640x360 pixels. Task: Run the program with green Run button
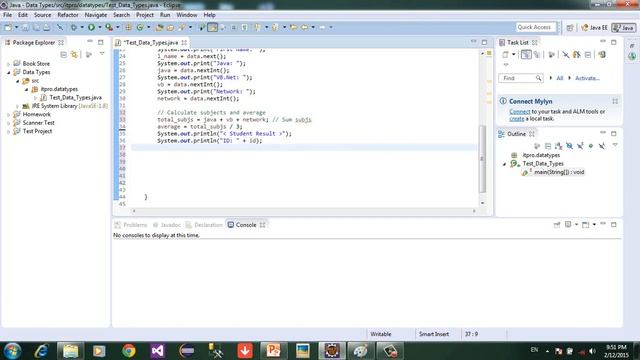click(x=91, y=27)
